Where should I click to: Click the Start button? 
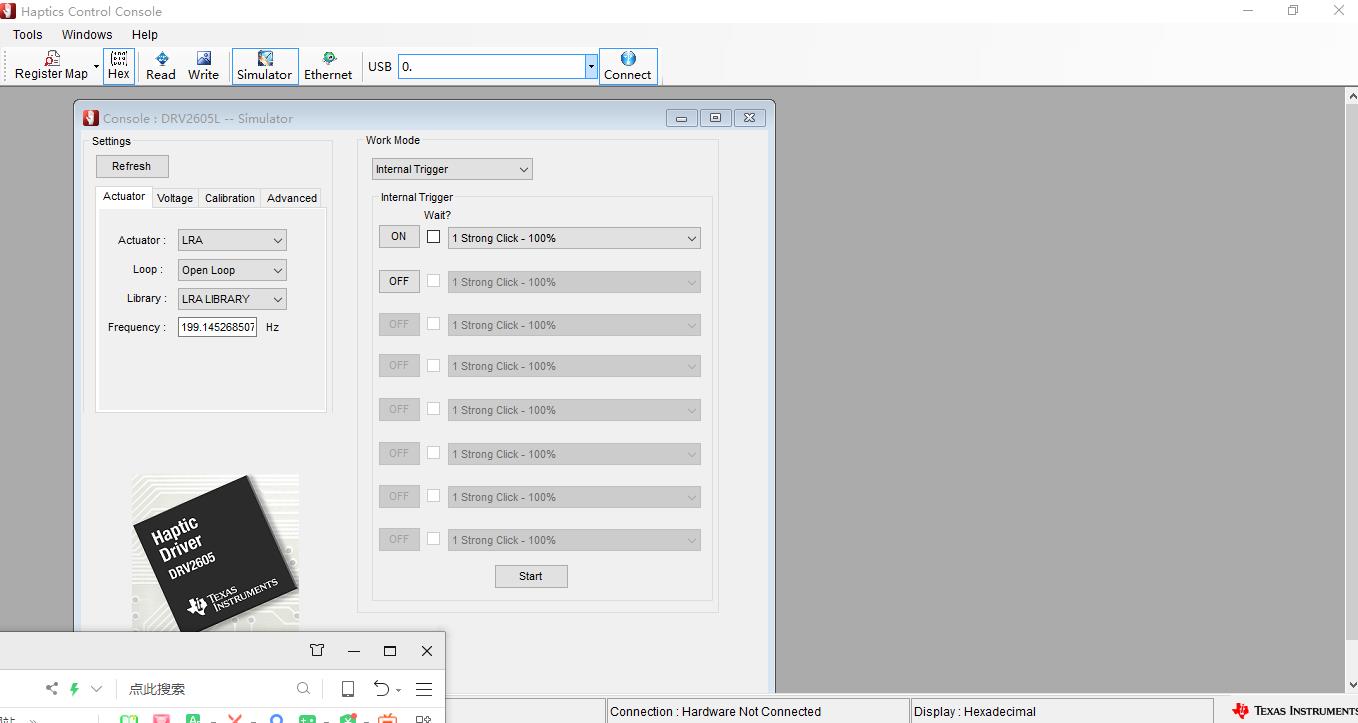coord(531,576)
